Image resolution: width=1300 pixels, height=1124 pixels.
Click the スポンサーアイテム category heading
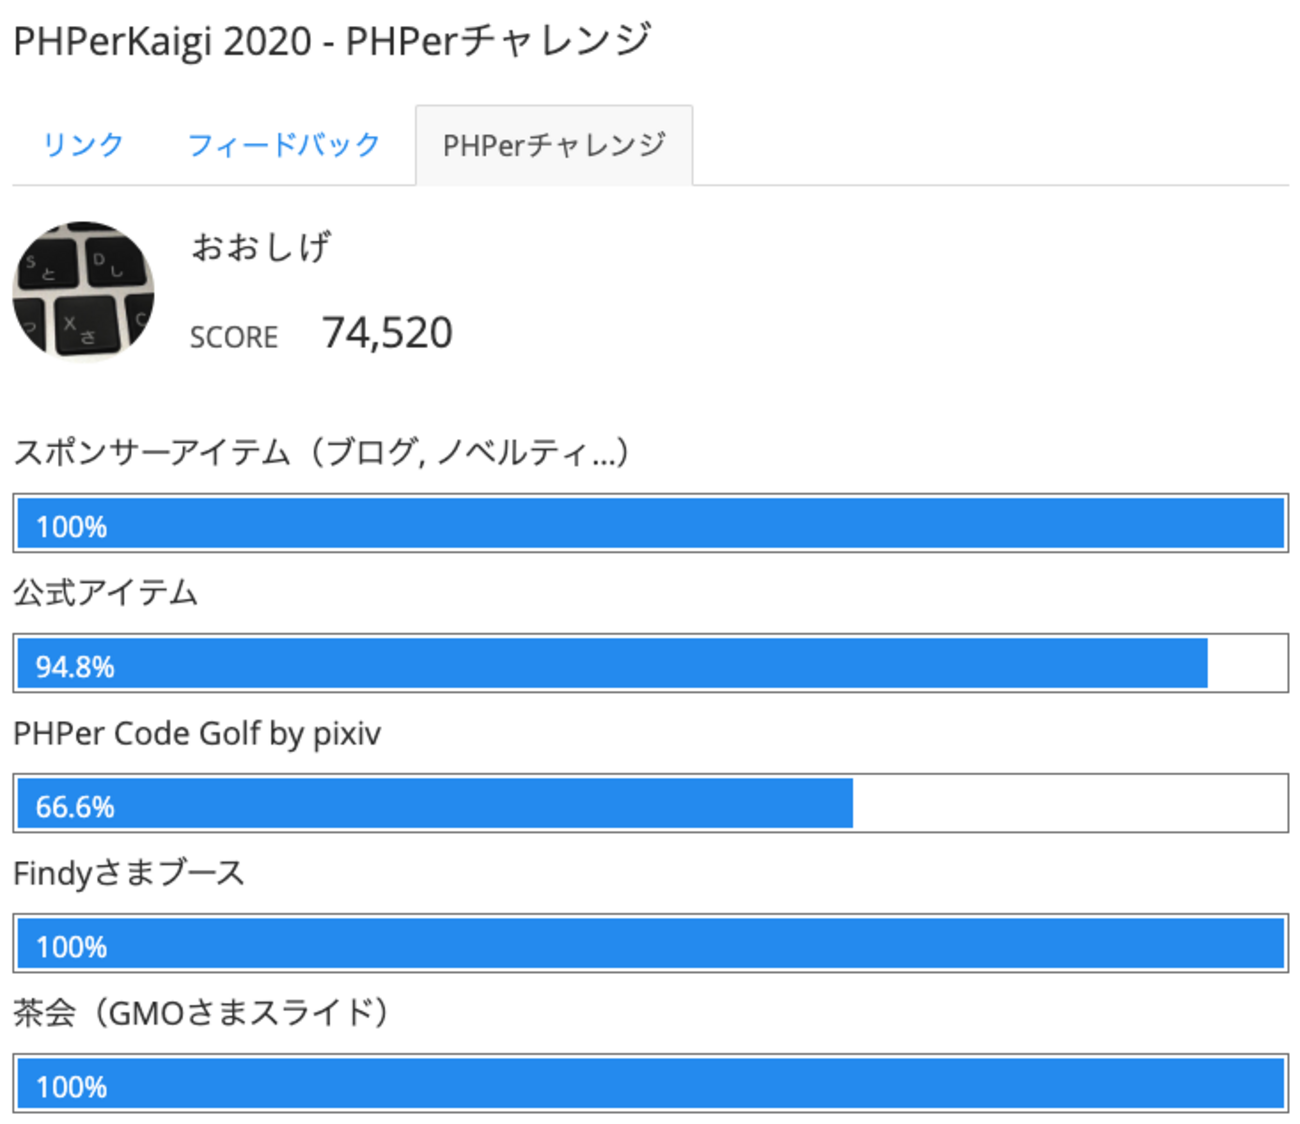(x=321, y=453)
